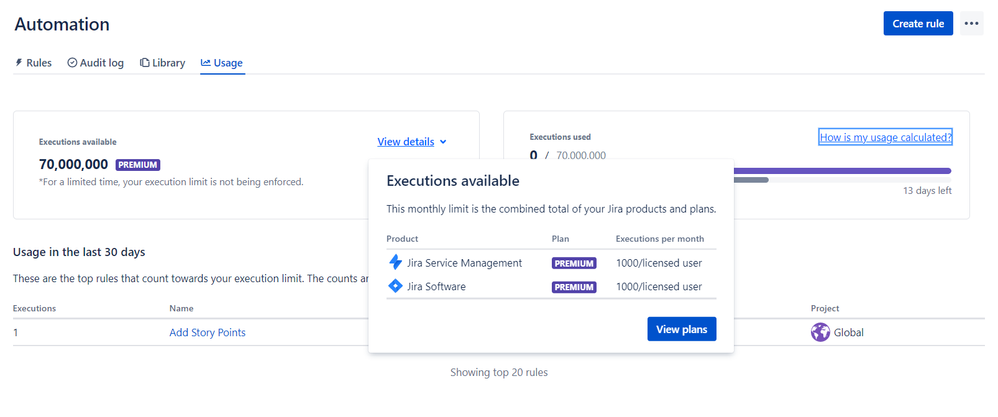This screenshot has height=417, width=998.
Task: Click the View plans button
Action: tap(681, 329)
